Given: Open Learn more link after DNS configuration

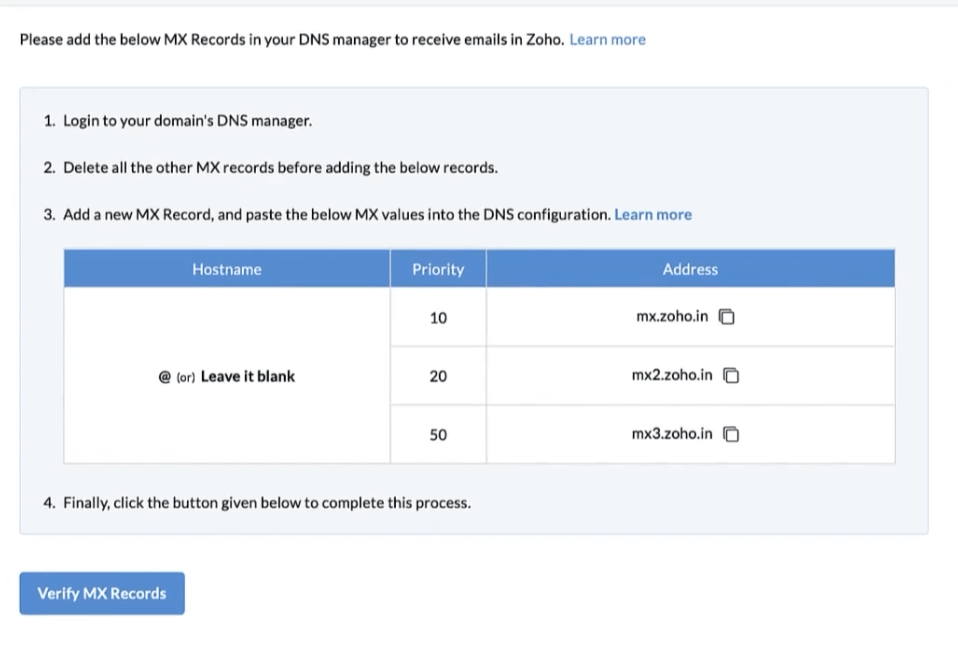Looking at the screenshot, I should click(x=653, y=214).
